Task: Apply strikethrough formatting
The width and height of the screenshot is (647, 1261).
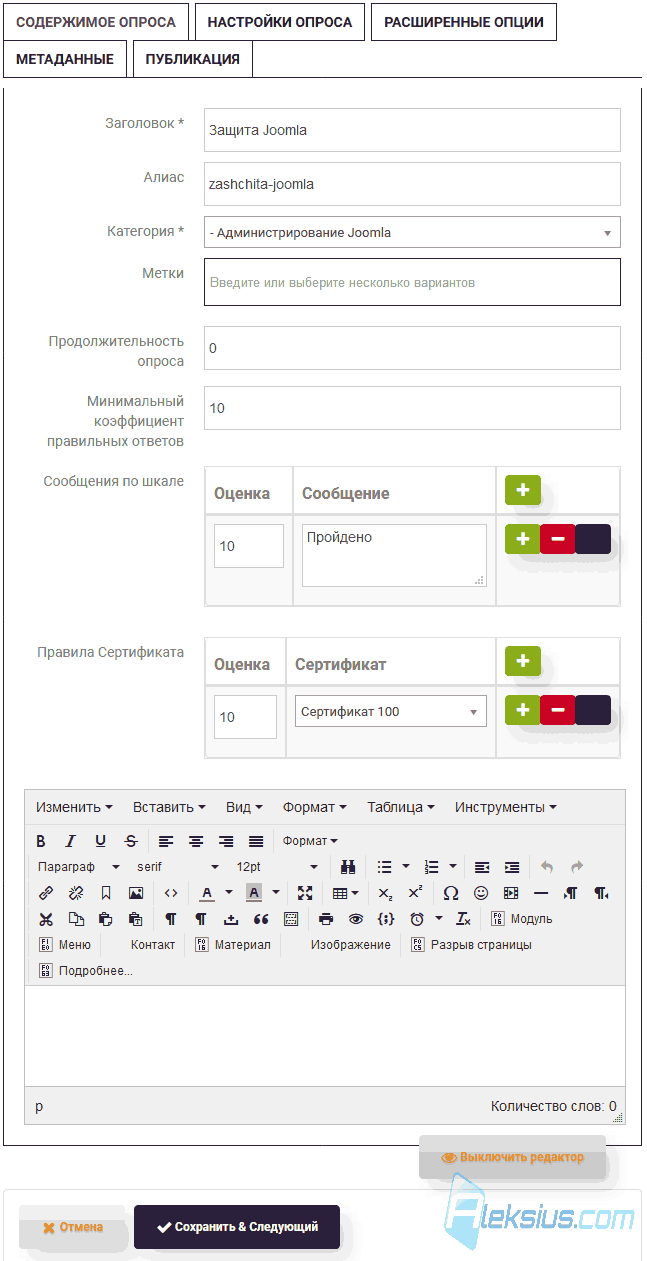Action: coord(131,841)
